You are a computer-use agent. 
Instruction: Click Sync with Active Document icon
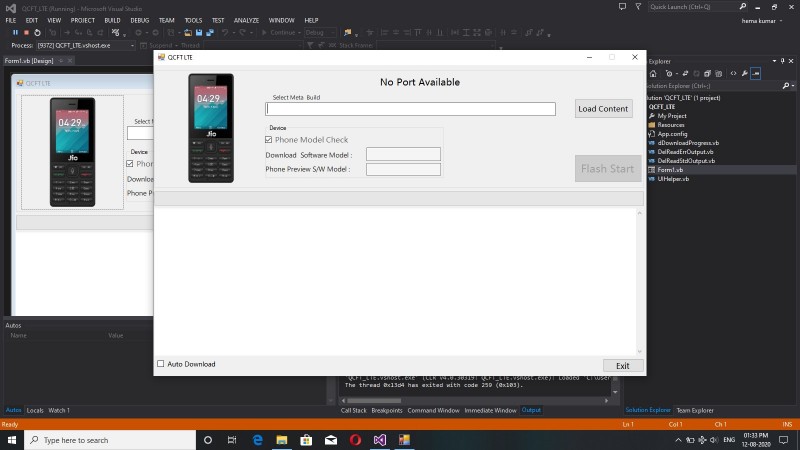click(685, 73)
